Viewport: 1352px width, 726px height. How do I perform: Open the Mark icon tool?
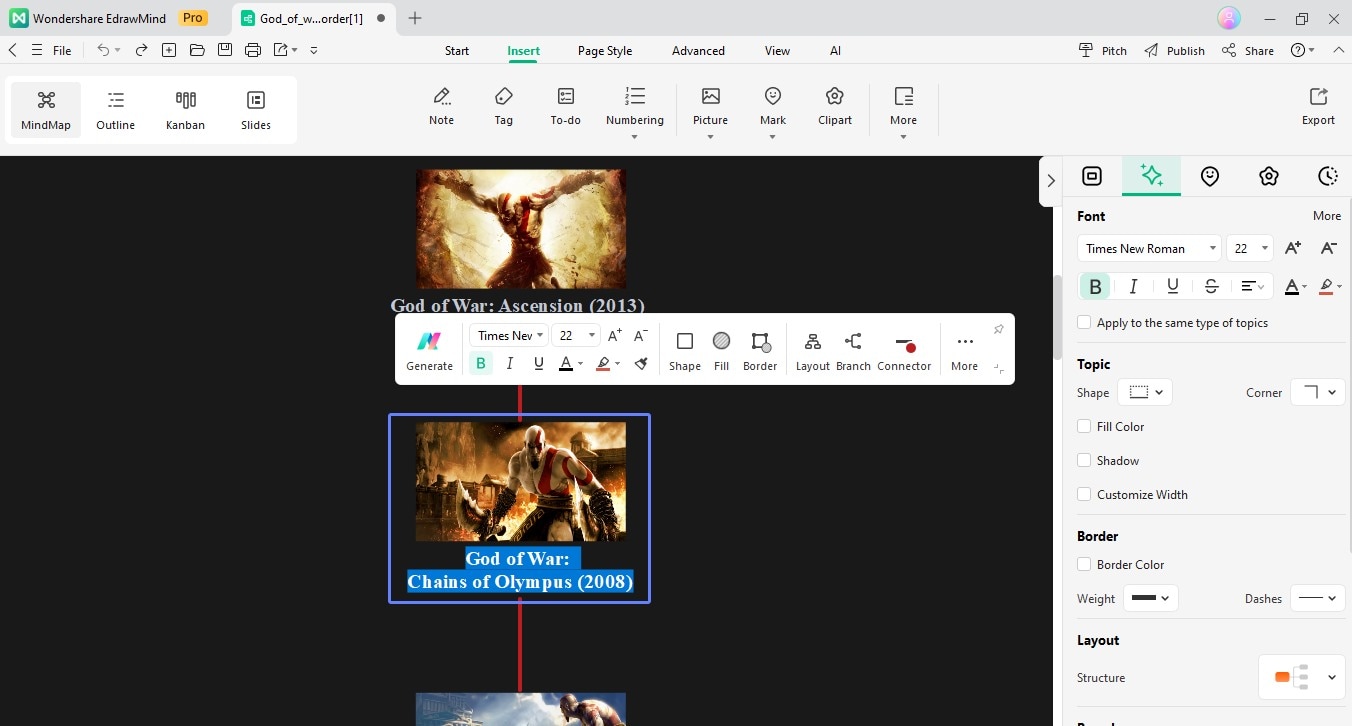(x=772, y=110)
